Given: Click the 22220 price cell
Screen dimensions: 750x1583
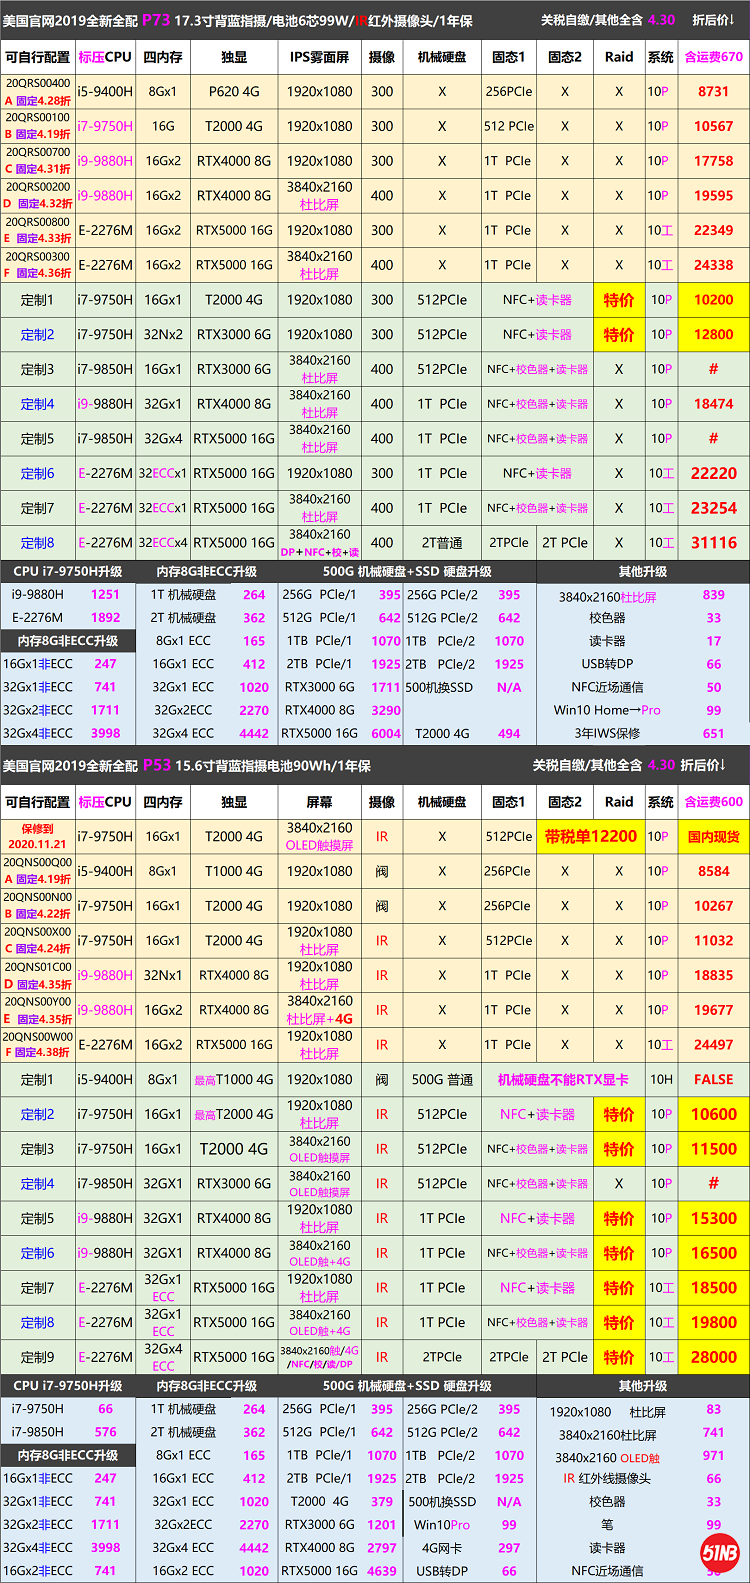Looking at the screenshot, I should pos(713,474).
